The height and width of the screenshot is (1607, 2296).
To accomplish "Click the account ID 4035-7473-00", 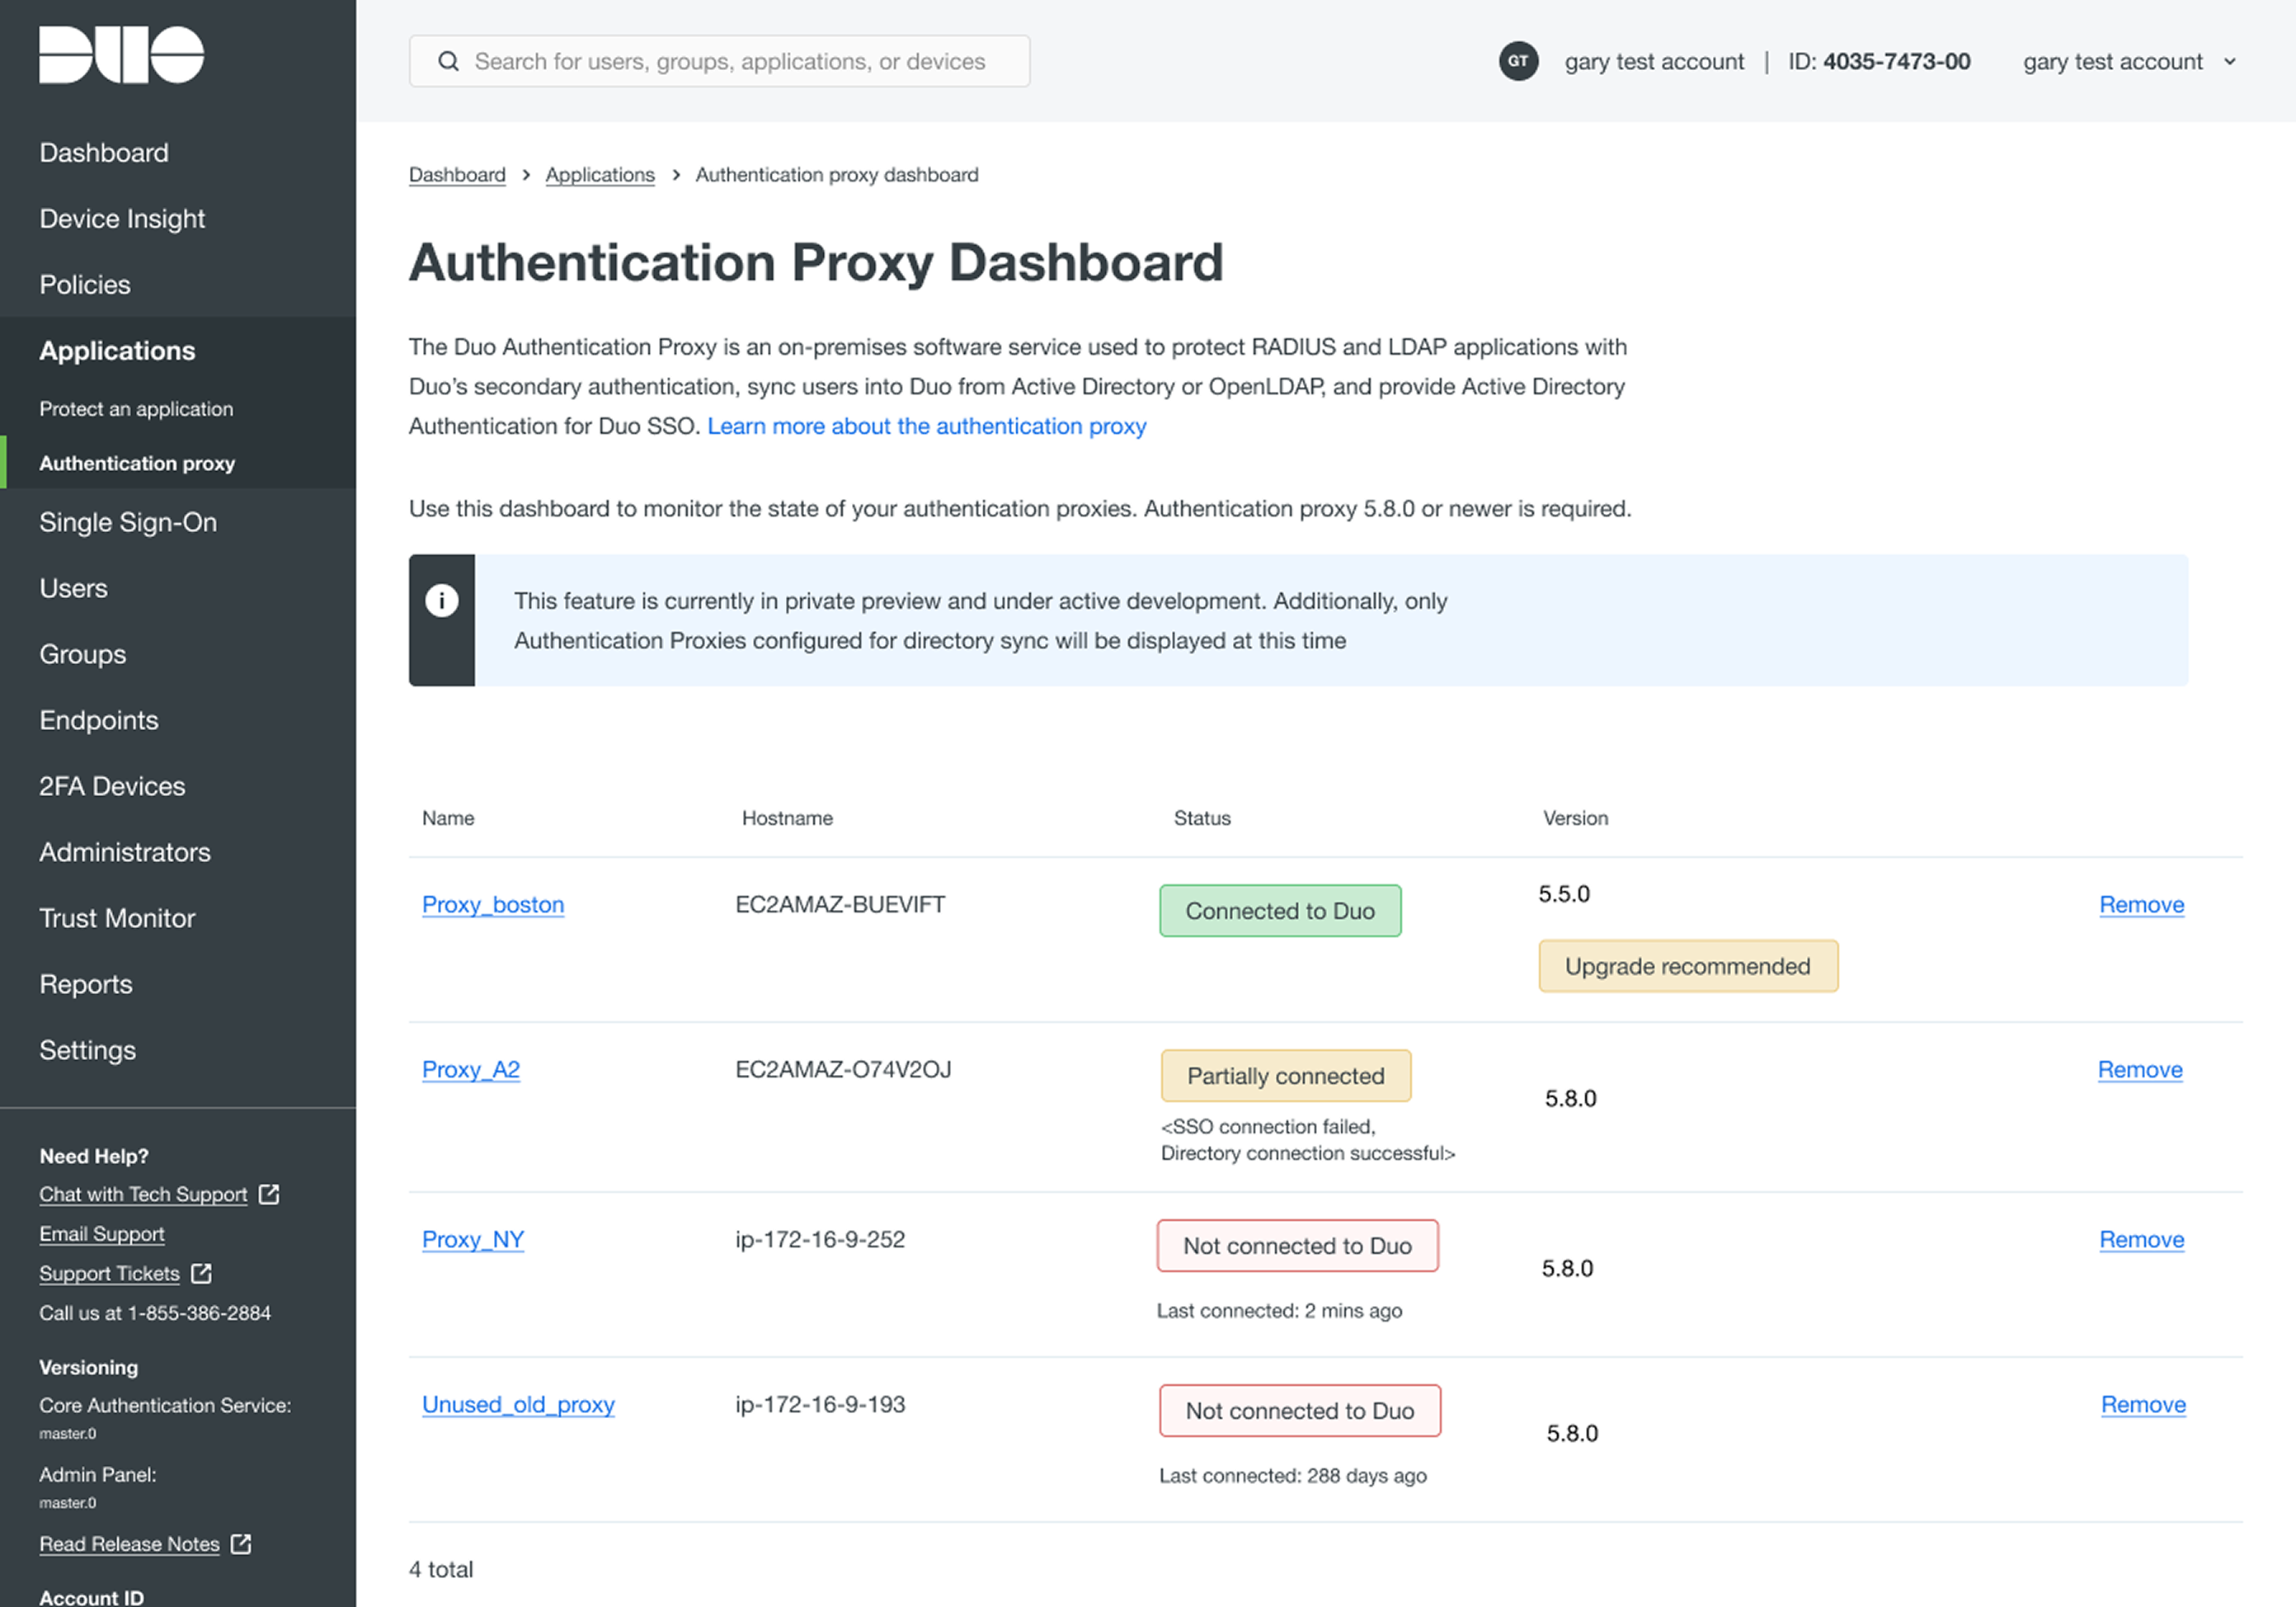I will point(1896,61).
